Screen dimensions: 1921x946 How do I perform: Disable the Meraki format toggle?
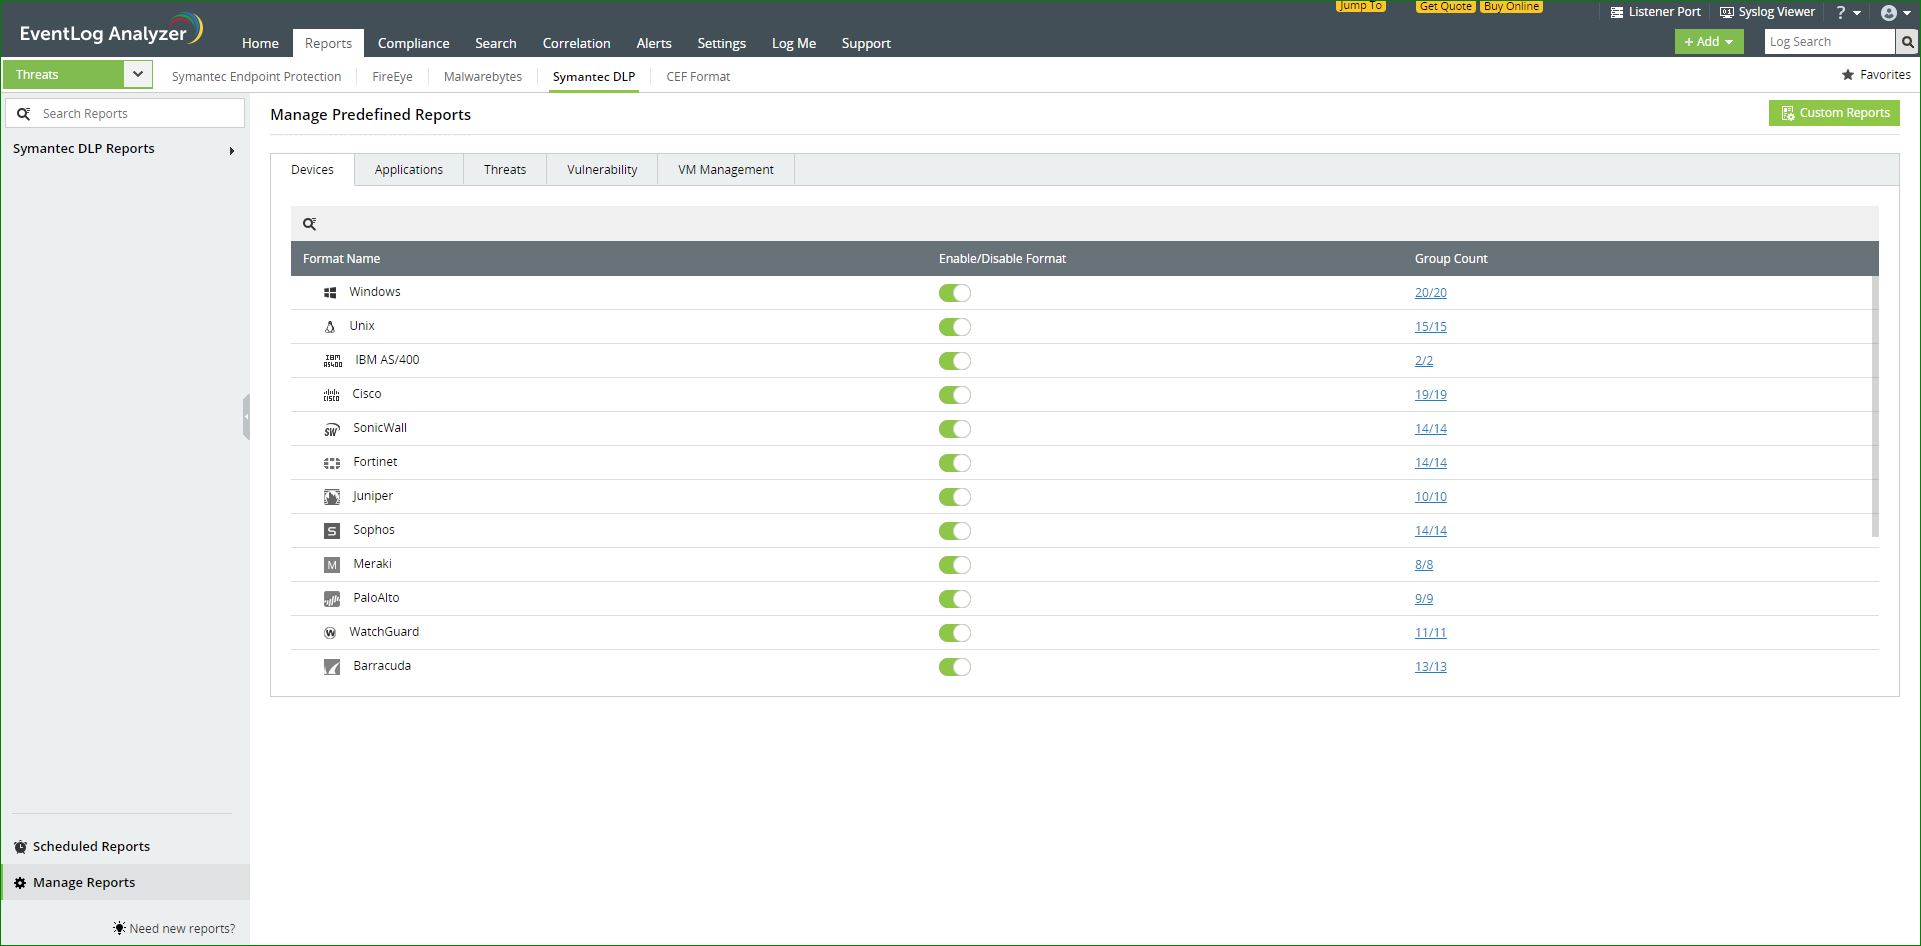(x=955, y=565)
